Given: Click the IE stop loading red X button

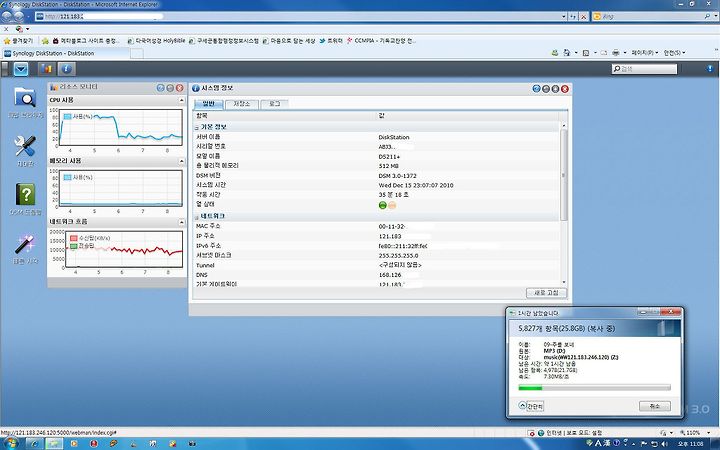Looking at the screenshot, I should pos(583,17).
